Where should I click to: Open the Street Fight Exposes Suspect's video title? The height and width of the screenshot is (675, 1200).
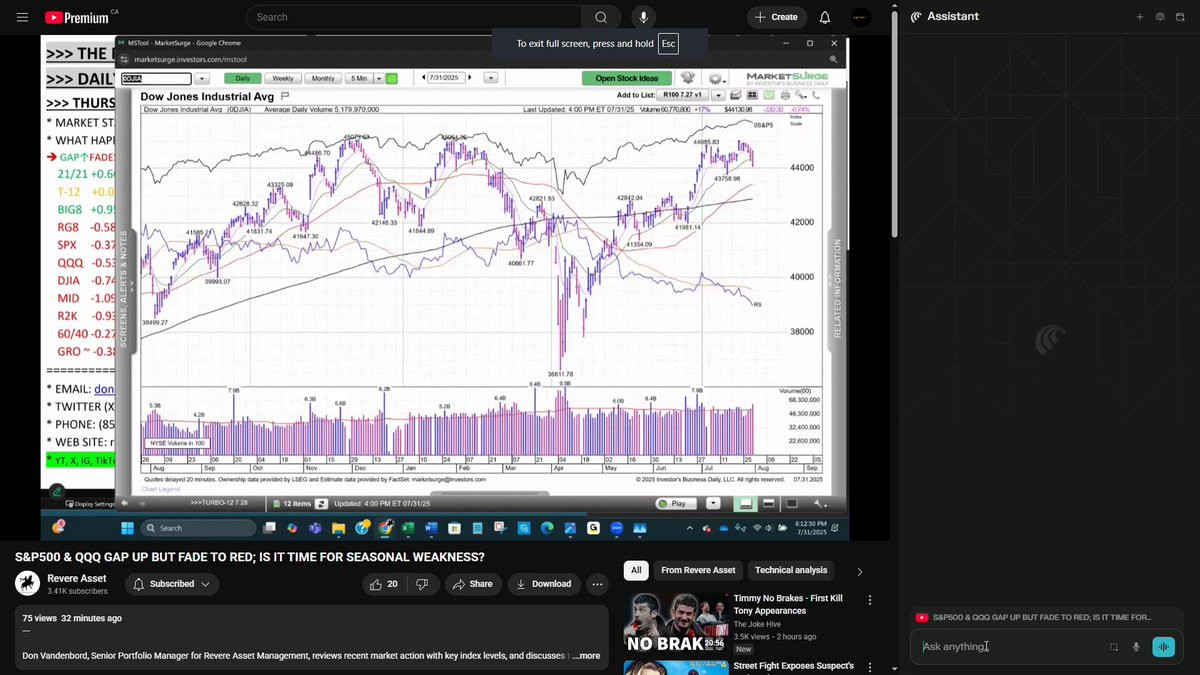coord(793,666)
